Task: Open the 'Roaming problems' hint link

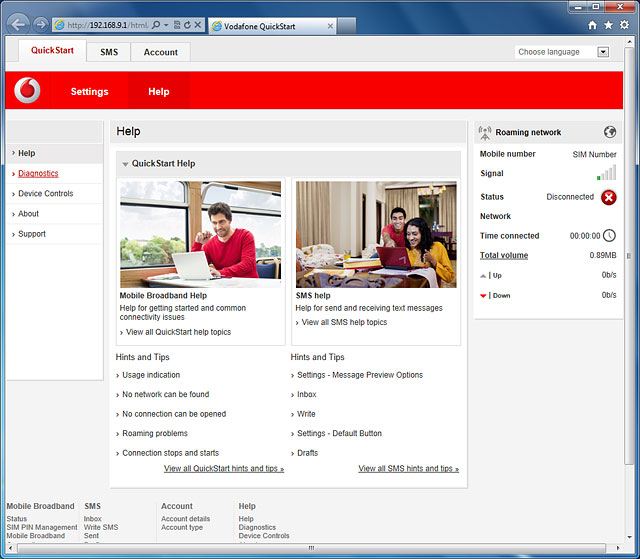Action: [155, 434]
